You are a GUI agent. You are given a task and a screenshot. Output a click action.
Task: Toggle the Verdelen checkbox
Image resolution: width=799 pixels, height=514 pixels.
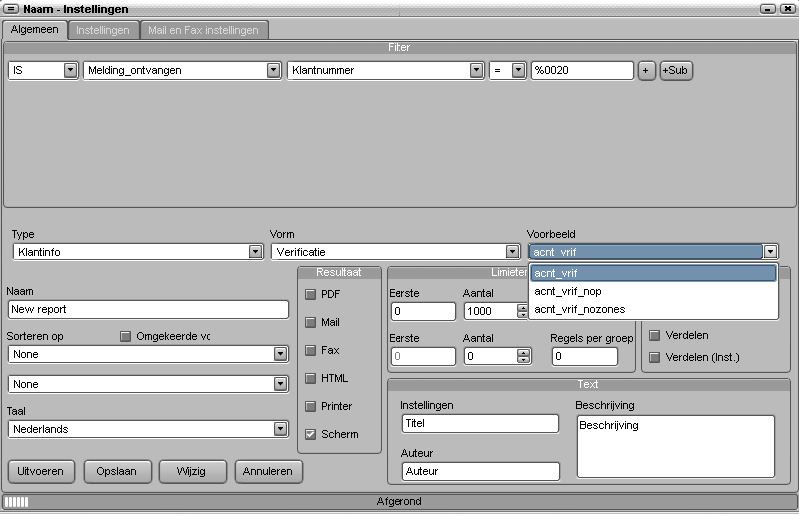(655, 335)
